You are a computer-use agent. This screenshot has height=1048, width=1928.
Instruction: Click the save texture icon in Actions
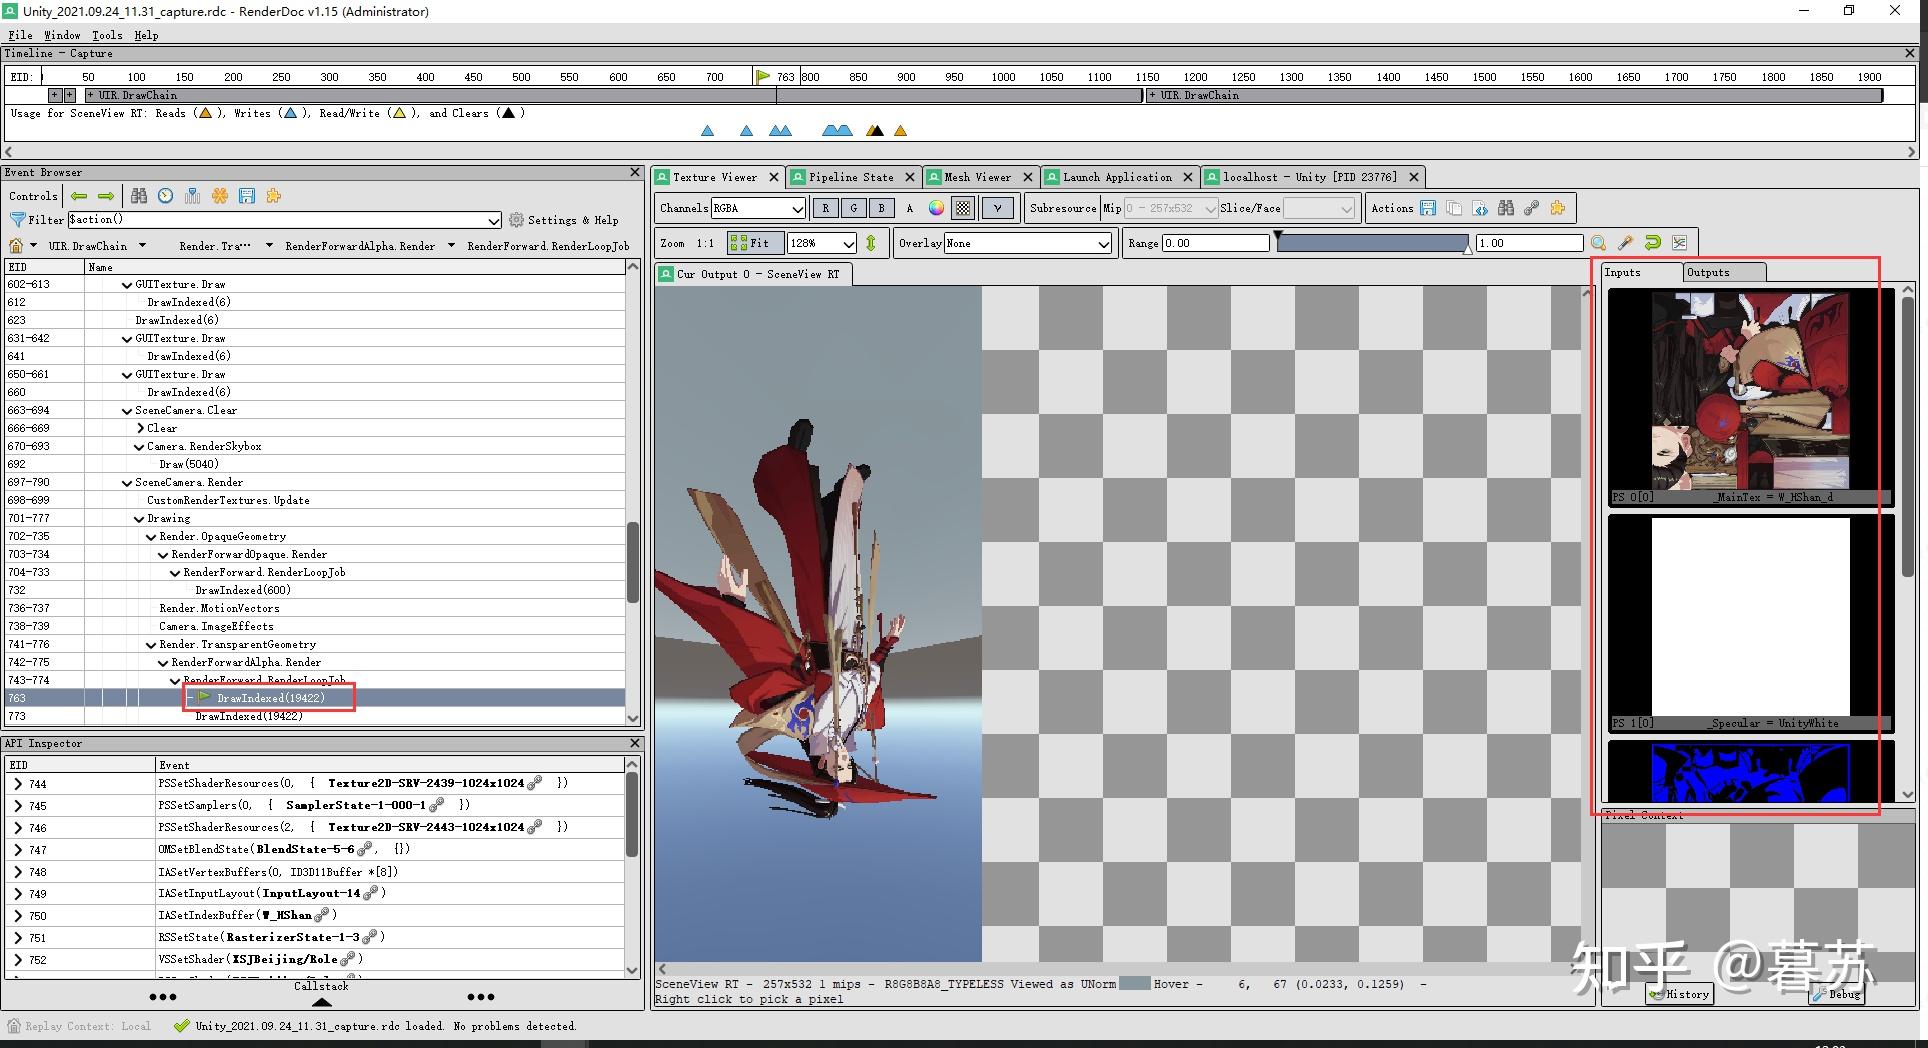(x=1428, y=208)
